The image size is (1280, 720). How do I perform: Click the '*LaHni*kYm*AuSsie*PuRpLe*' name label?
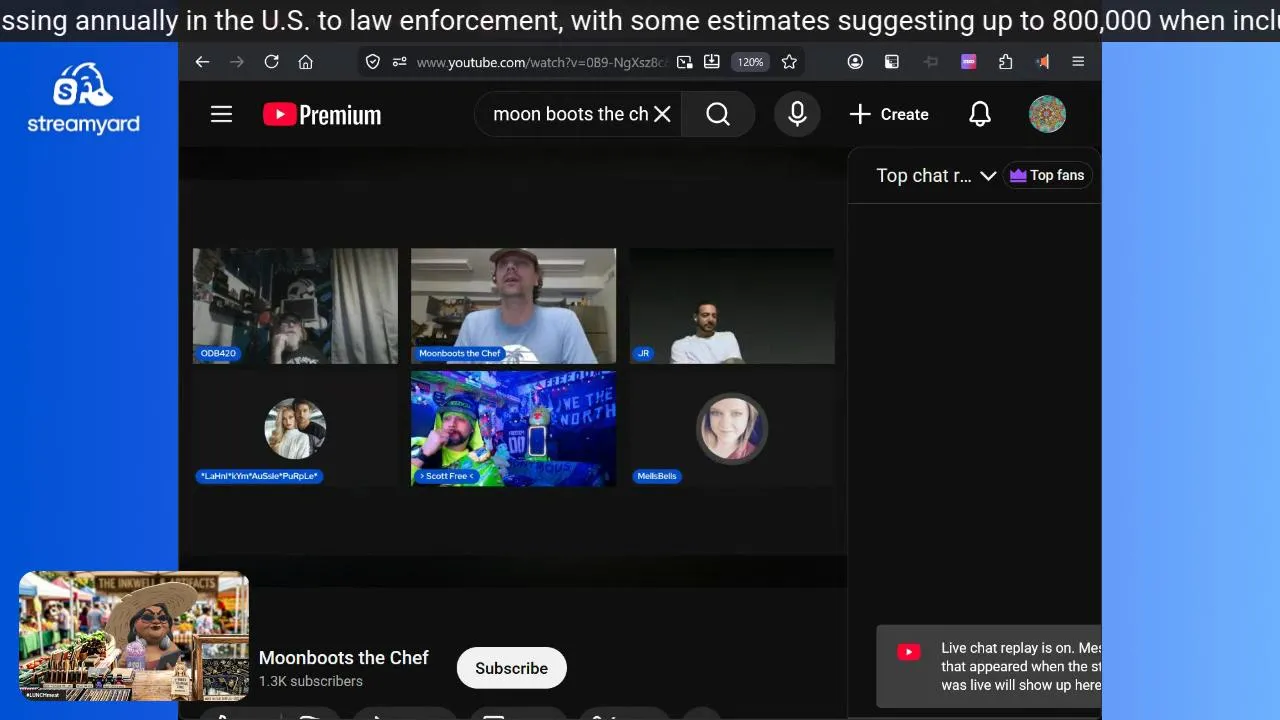(259, 476)
